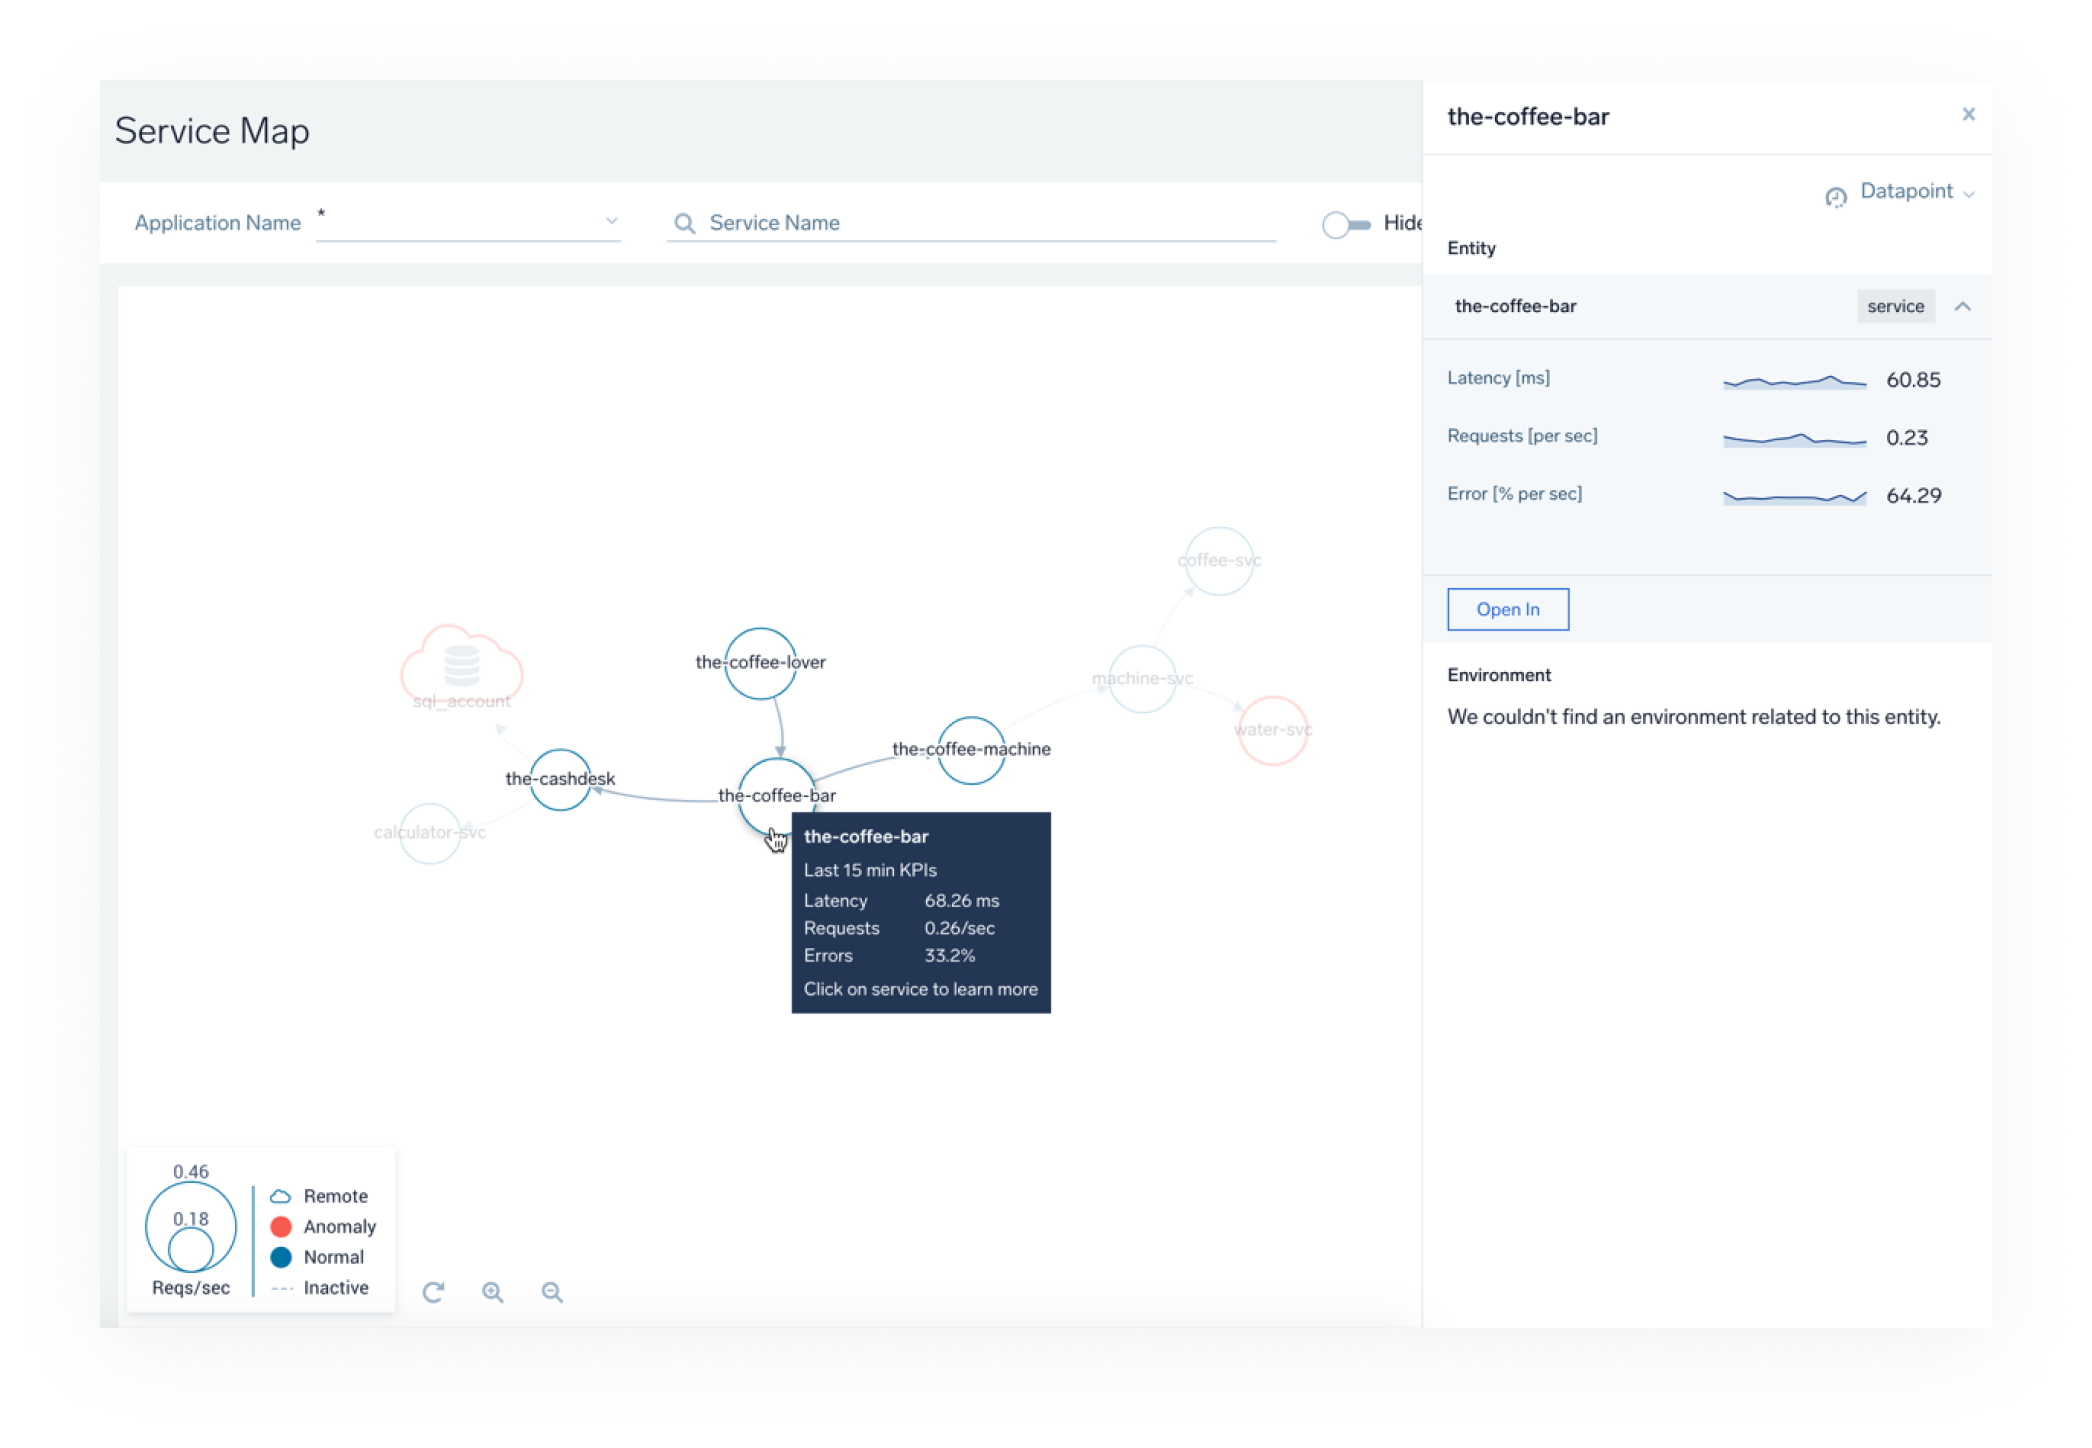Open the Application Name dropdown
Viewport: 2092px width, 1448px height.
pos(468,221)
